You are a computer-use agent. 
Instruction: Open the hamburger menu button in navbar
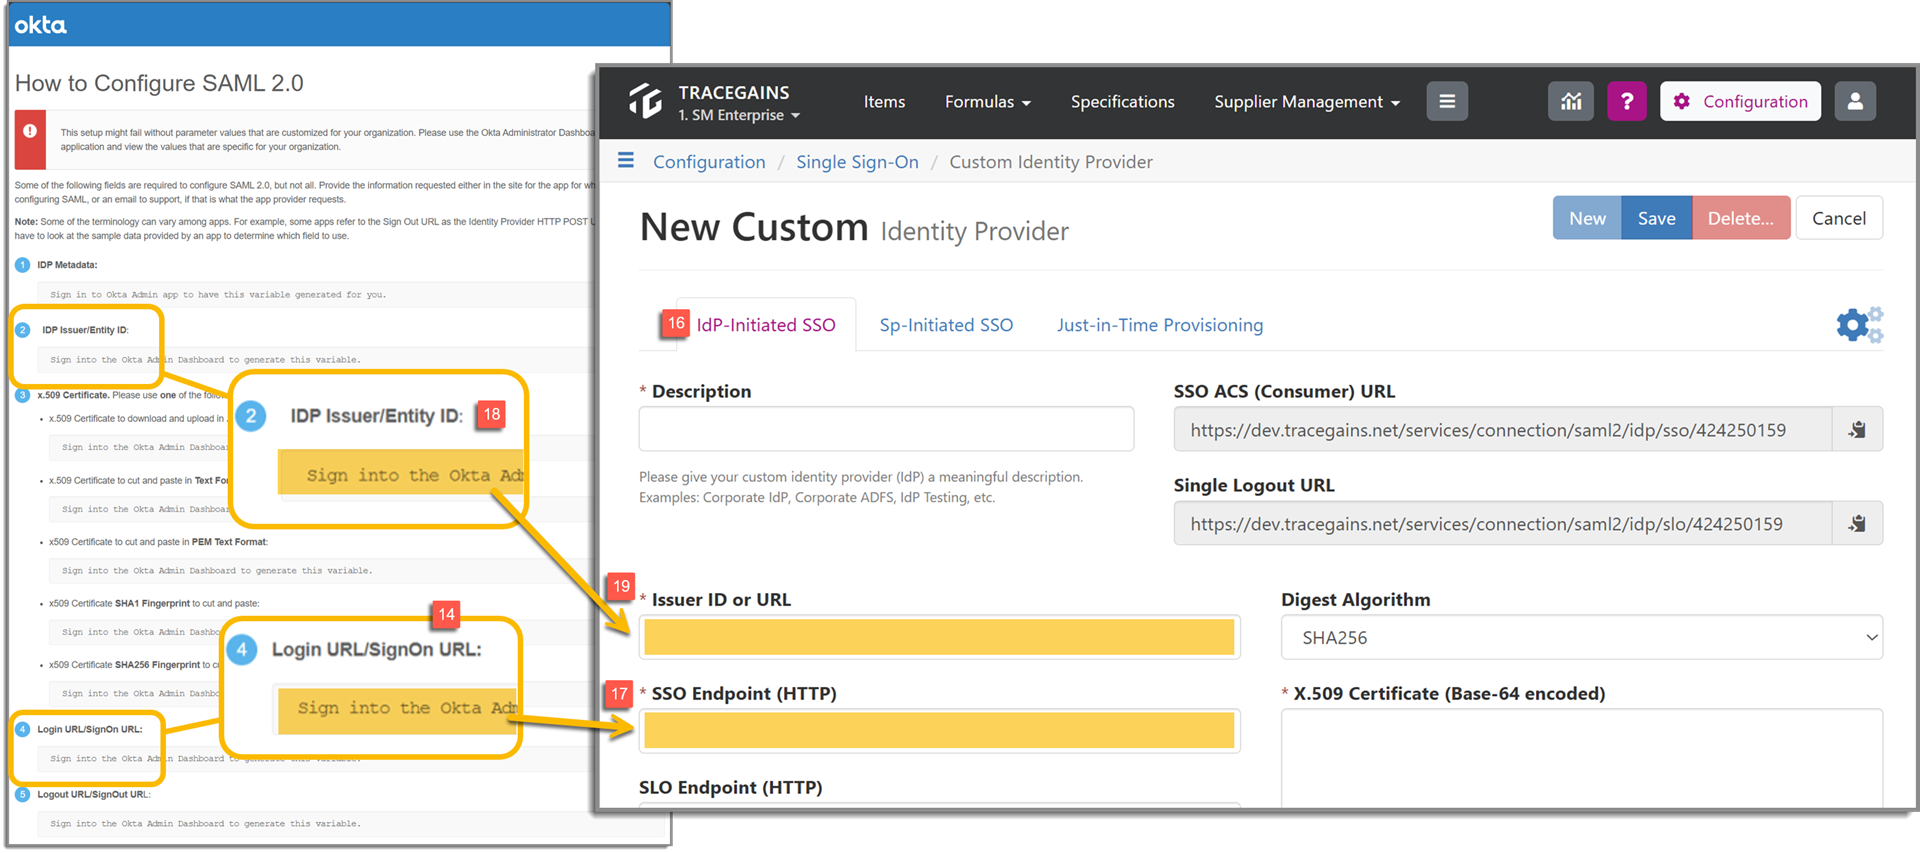(x=1447, y=101)
